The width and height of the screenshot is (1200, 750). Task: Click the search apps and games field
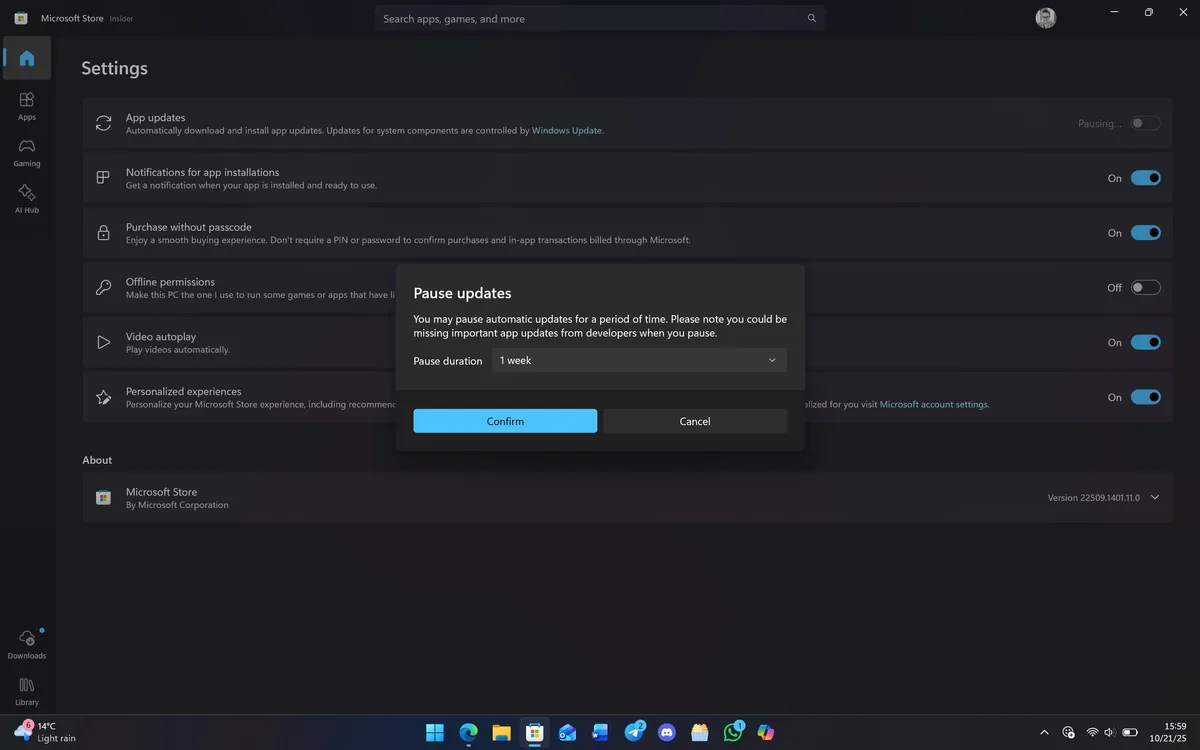coord(600,18)
